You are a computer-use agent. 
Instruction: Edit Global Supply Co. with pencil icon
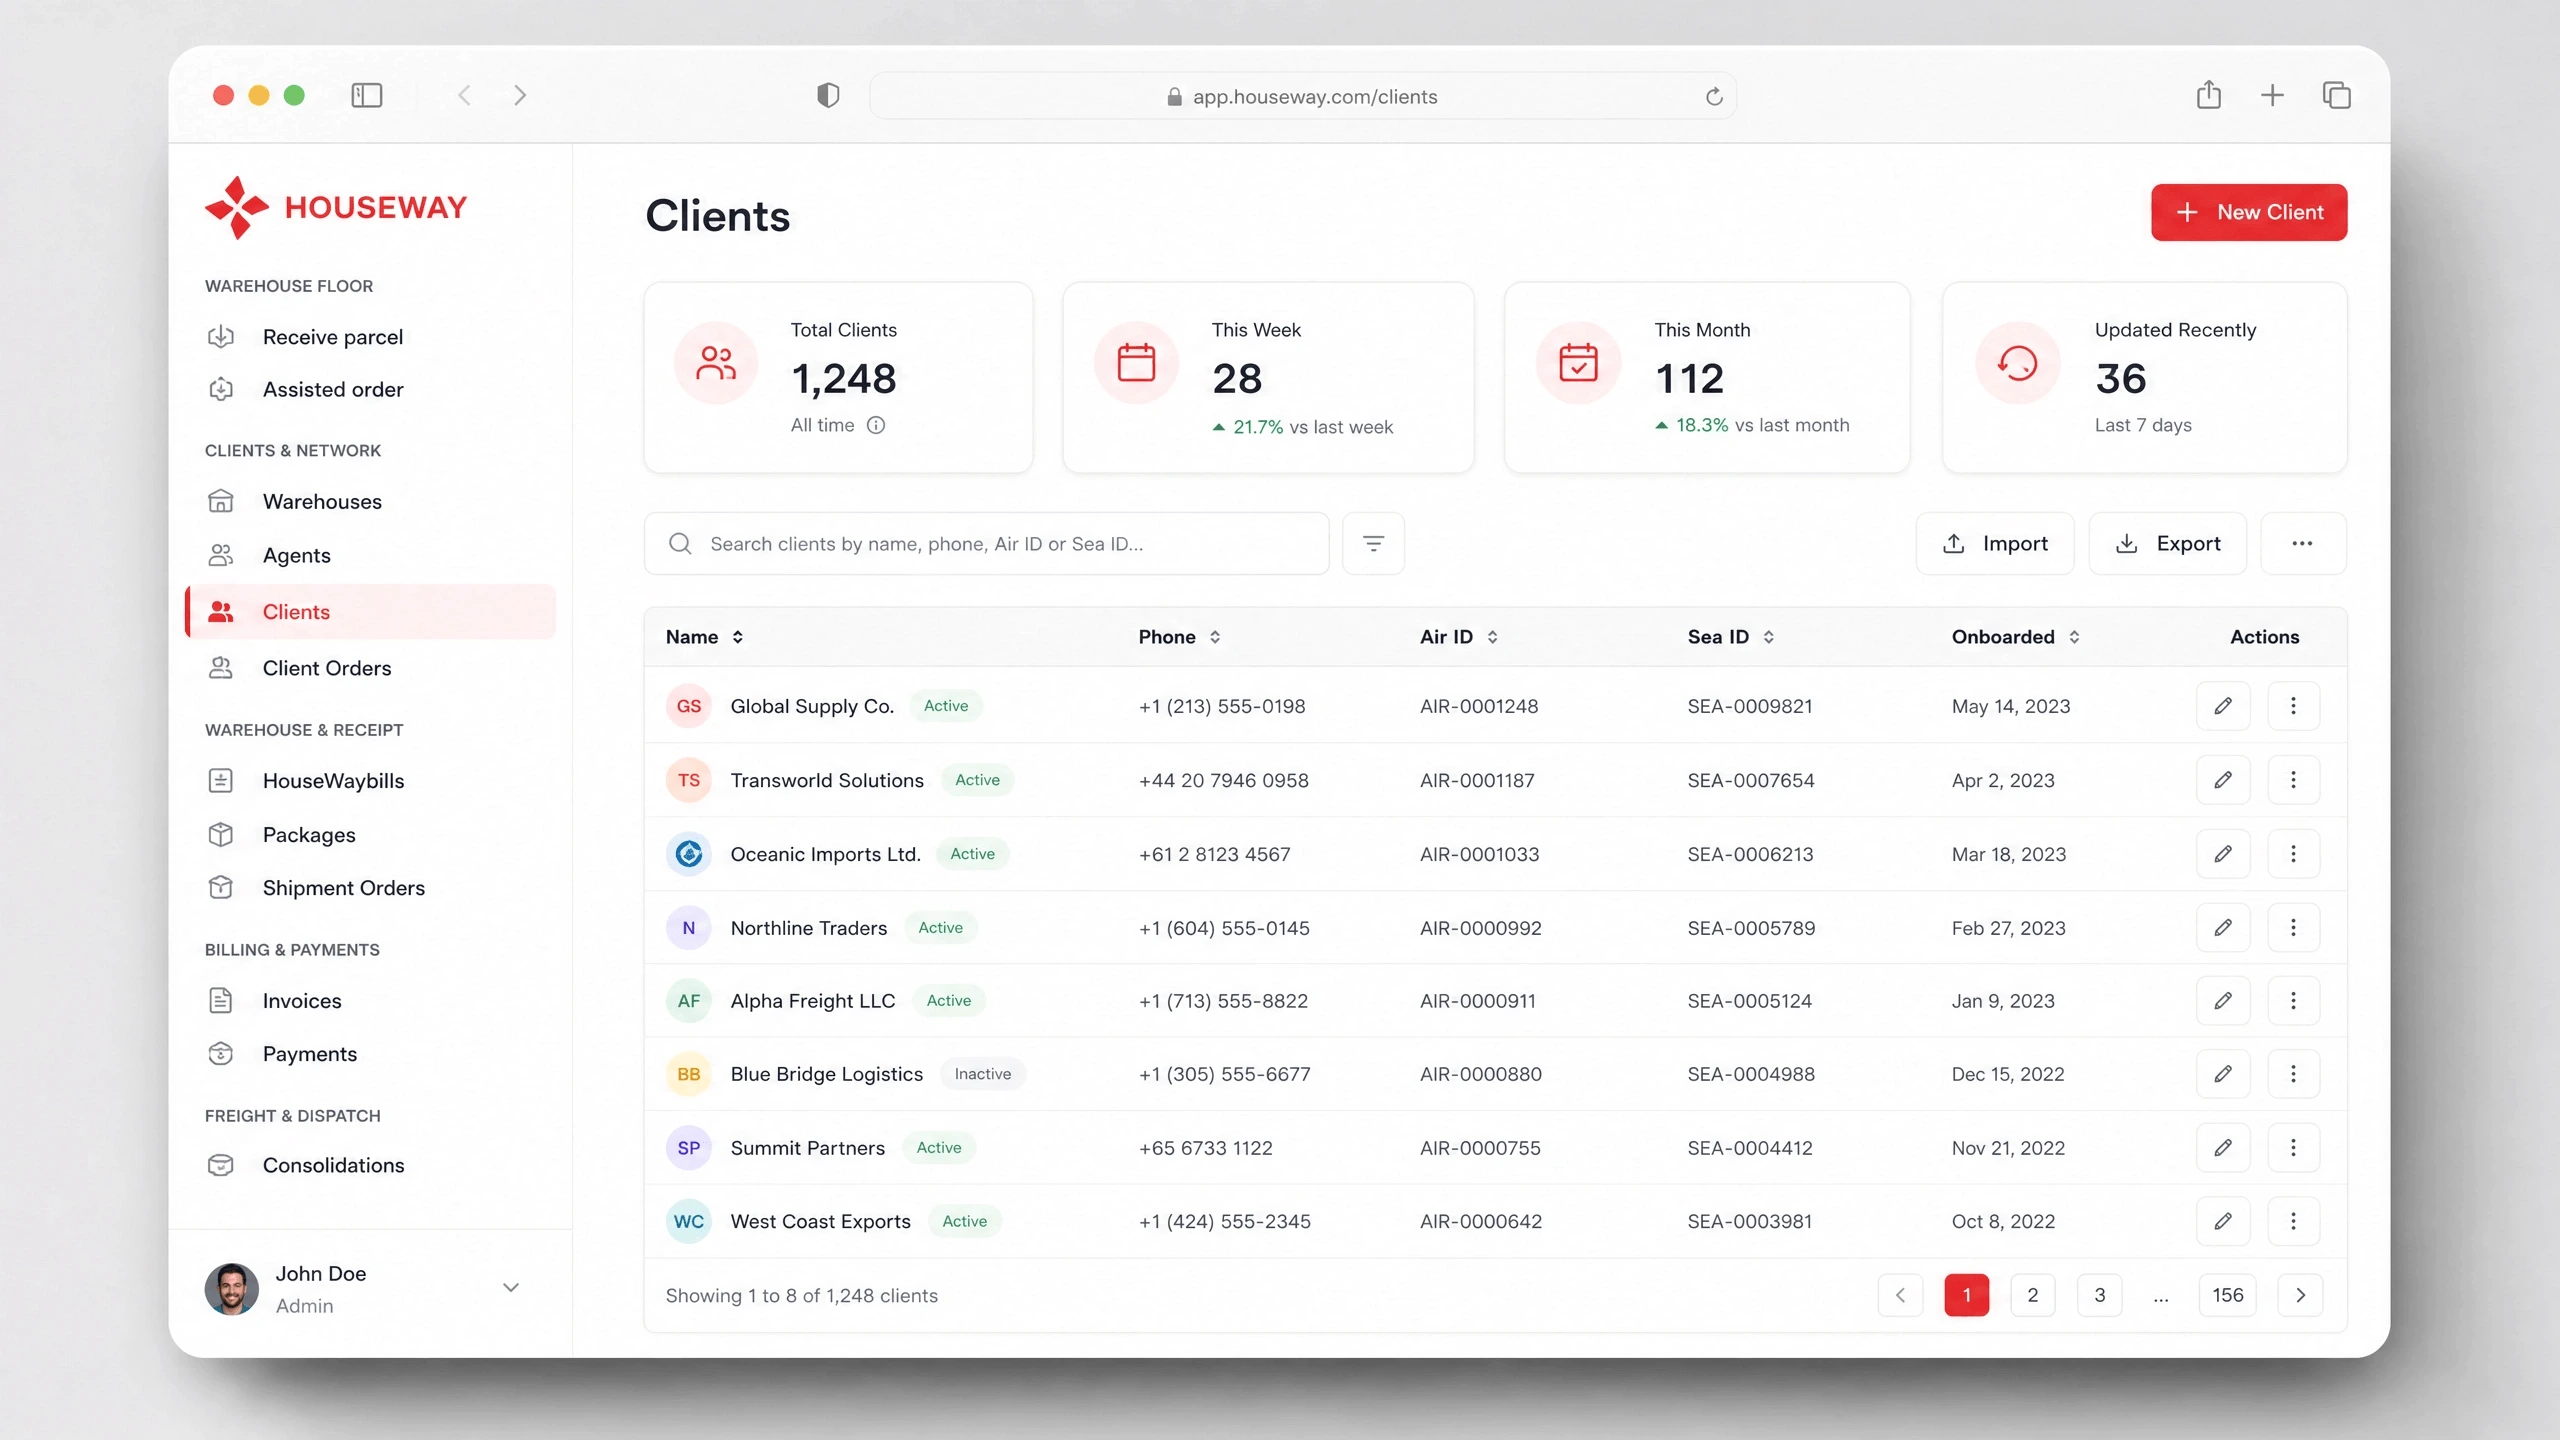pyautogui.click(x=2223, y=706)
